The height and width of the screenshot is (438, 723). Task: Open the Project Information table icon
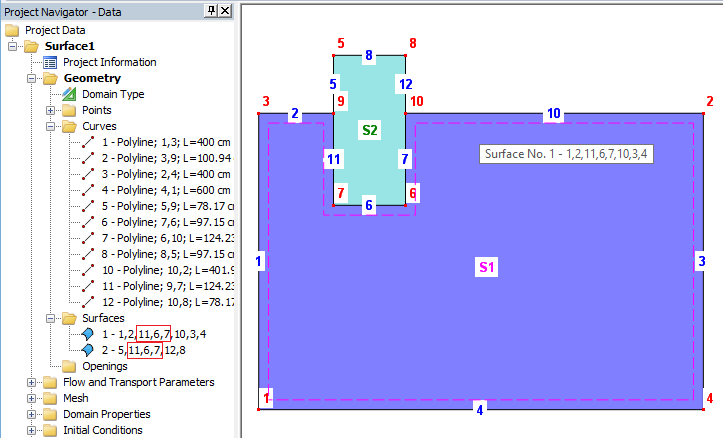[x=50, y=62]
